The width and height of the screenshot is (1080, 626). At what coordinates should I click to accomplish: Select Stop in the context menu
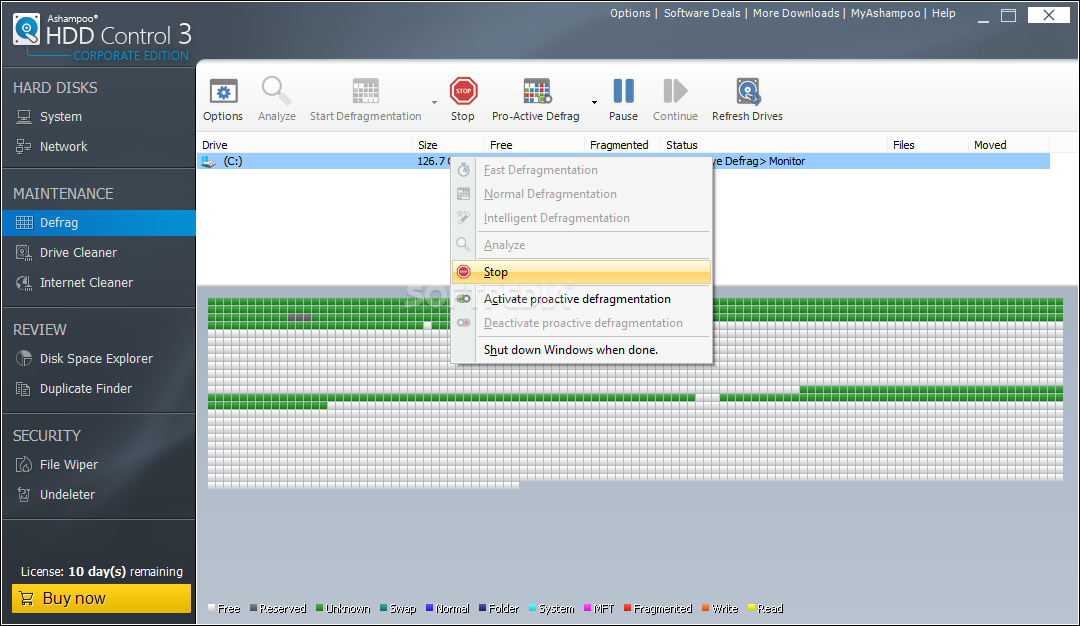(581, 272)
